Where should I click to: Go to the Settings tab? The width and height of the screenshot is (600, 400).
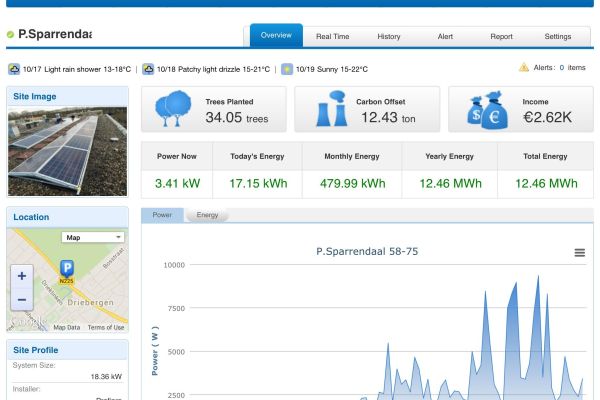coord(557,36)
